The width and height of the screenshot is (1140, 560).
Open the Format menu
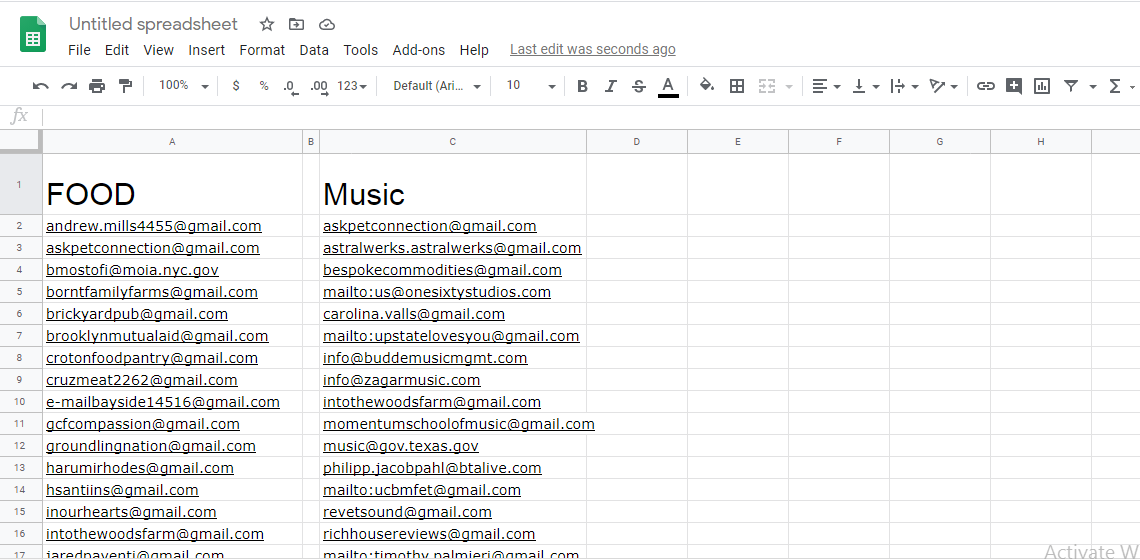pos(262,50)
